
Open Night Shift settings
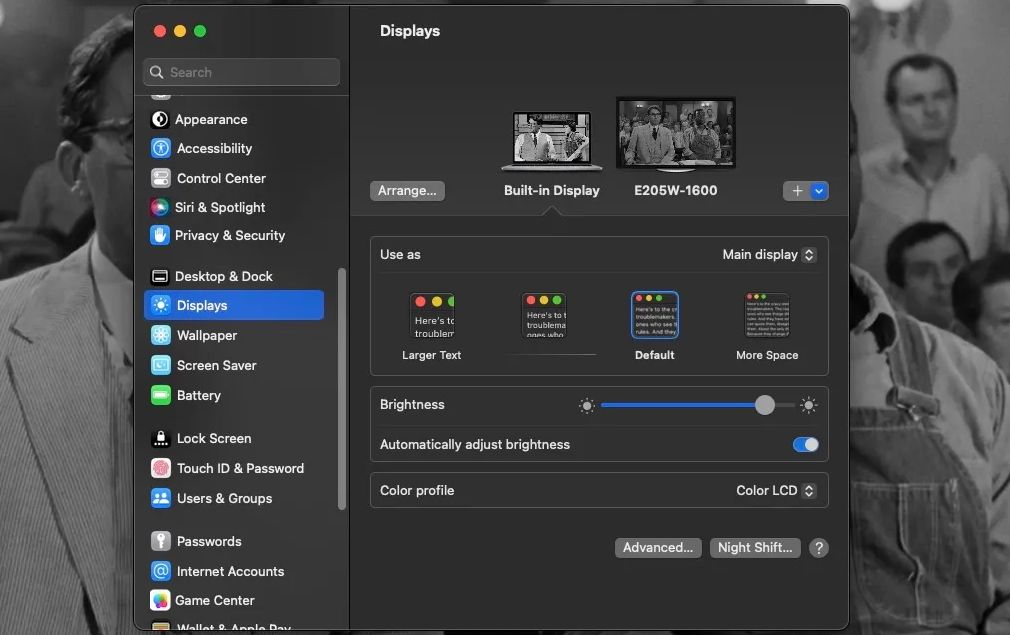(755, 548)
